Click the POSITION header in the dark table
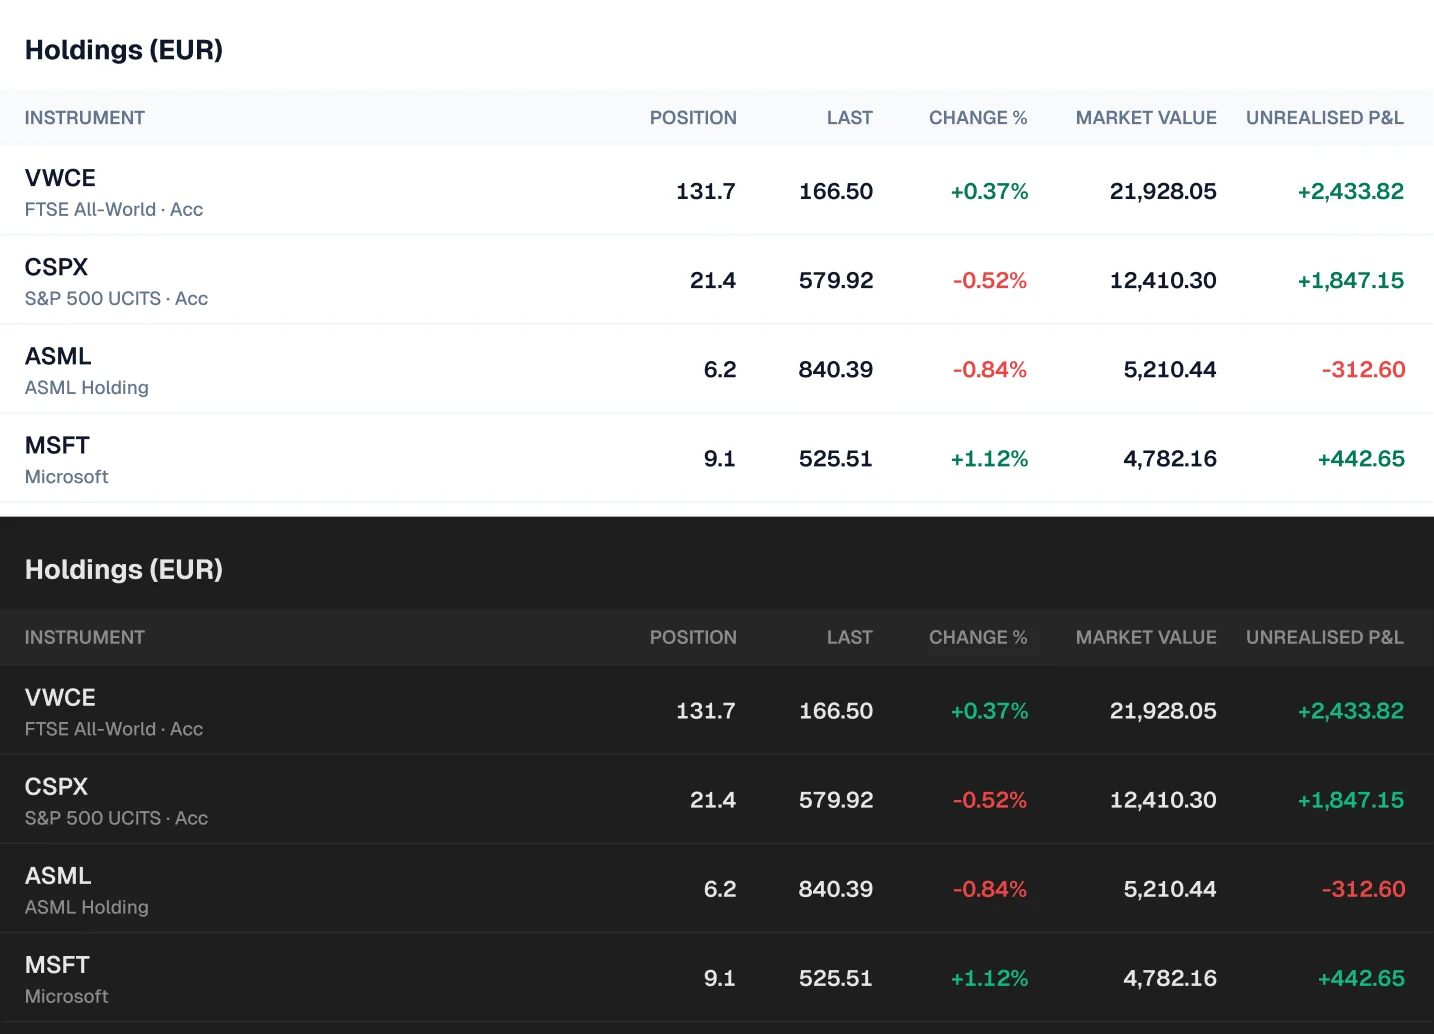Screen dimensions: 1434x1034 693,638
